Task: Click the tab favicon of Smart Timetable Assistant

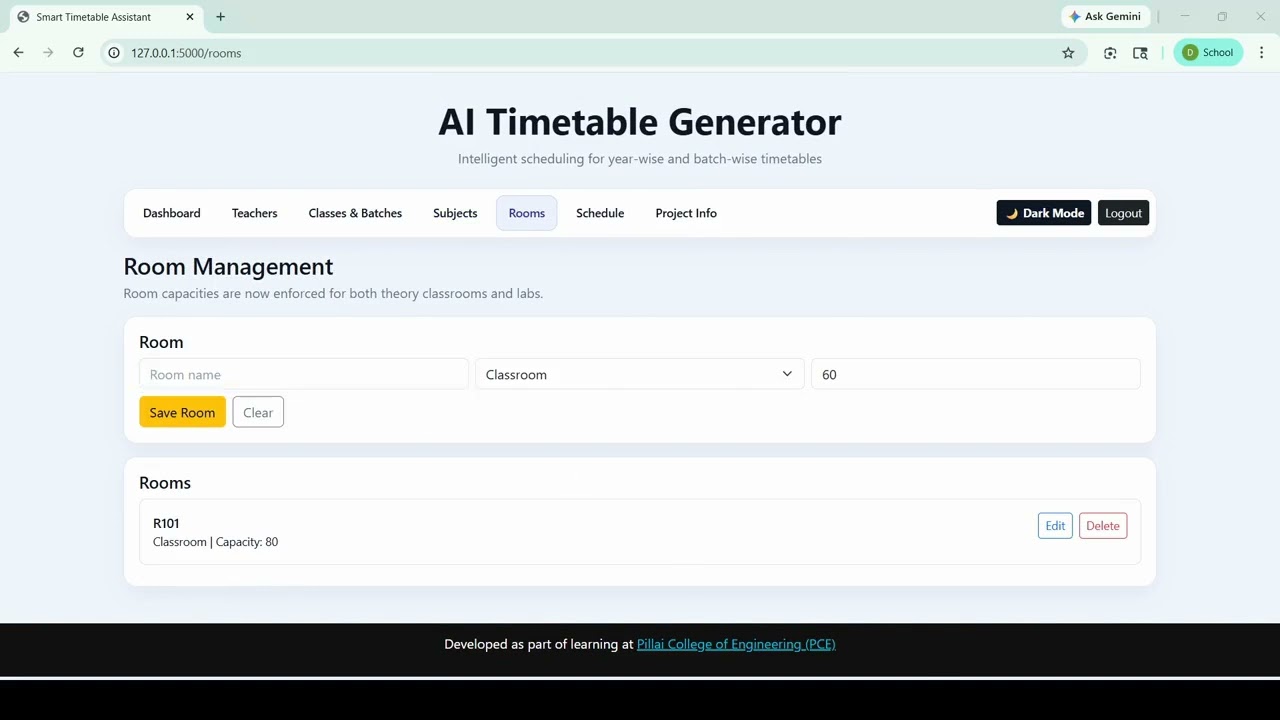Action: coord(23,17)
